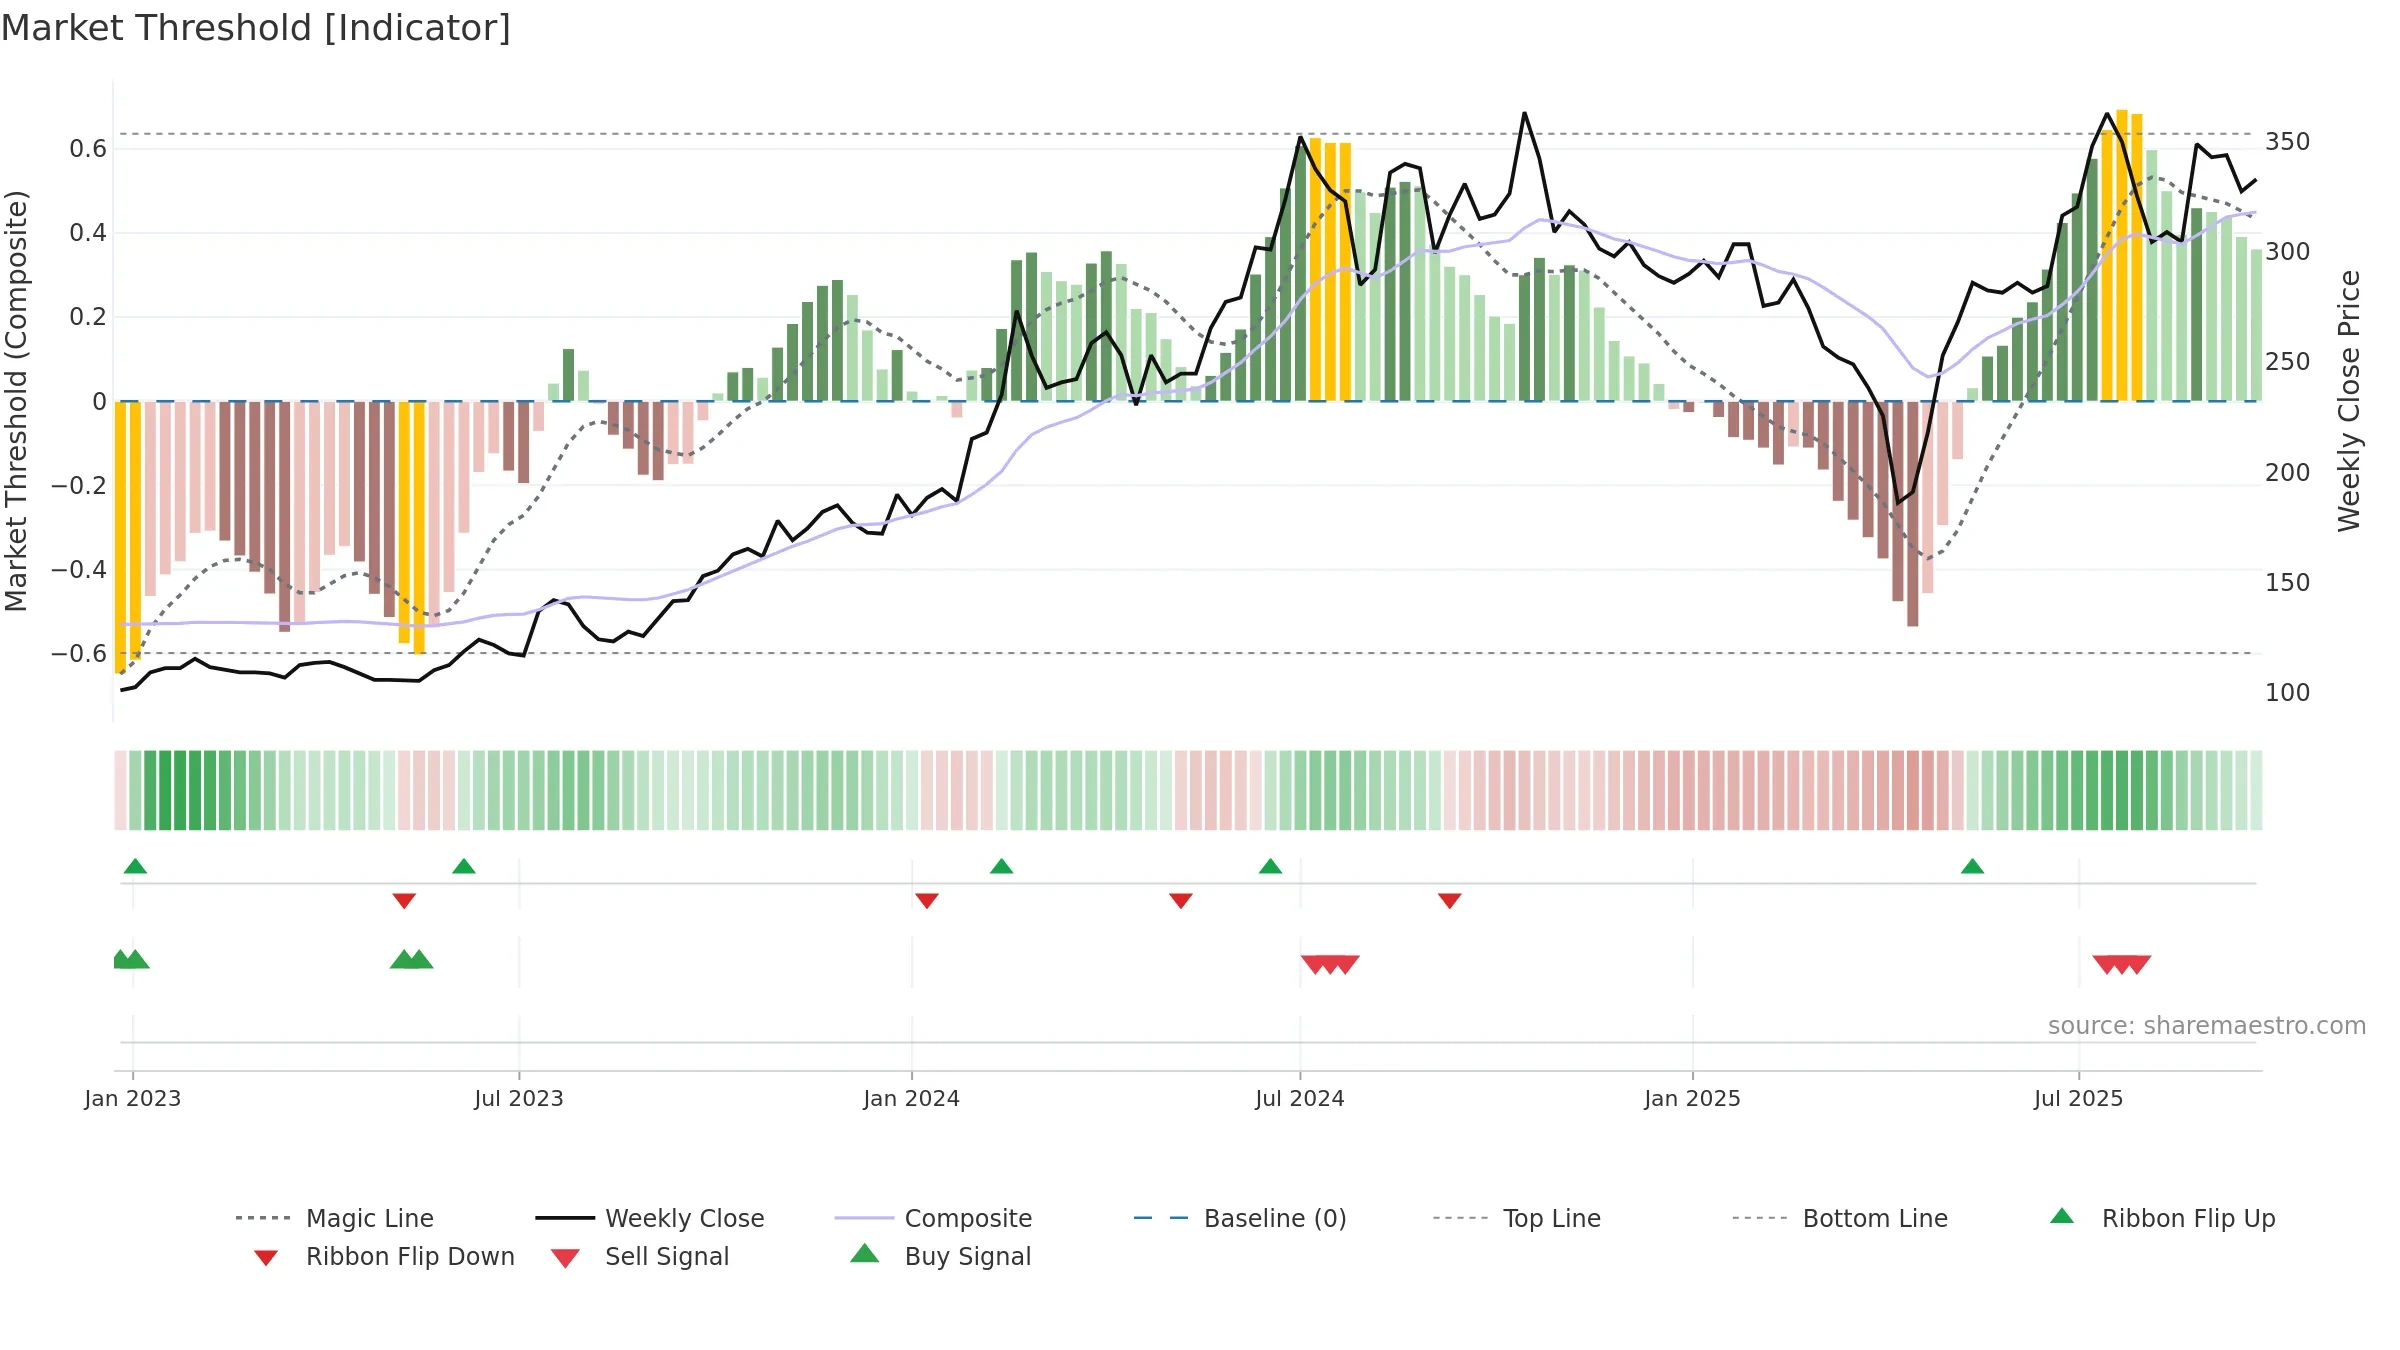
Task: Toggle the Bottom Line legend entry
Action: (1840, 1218)
